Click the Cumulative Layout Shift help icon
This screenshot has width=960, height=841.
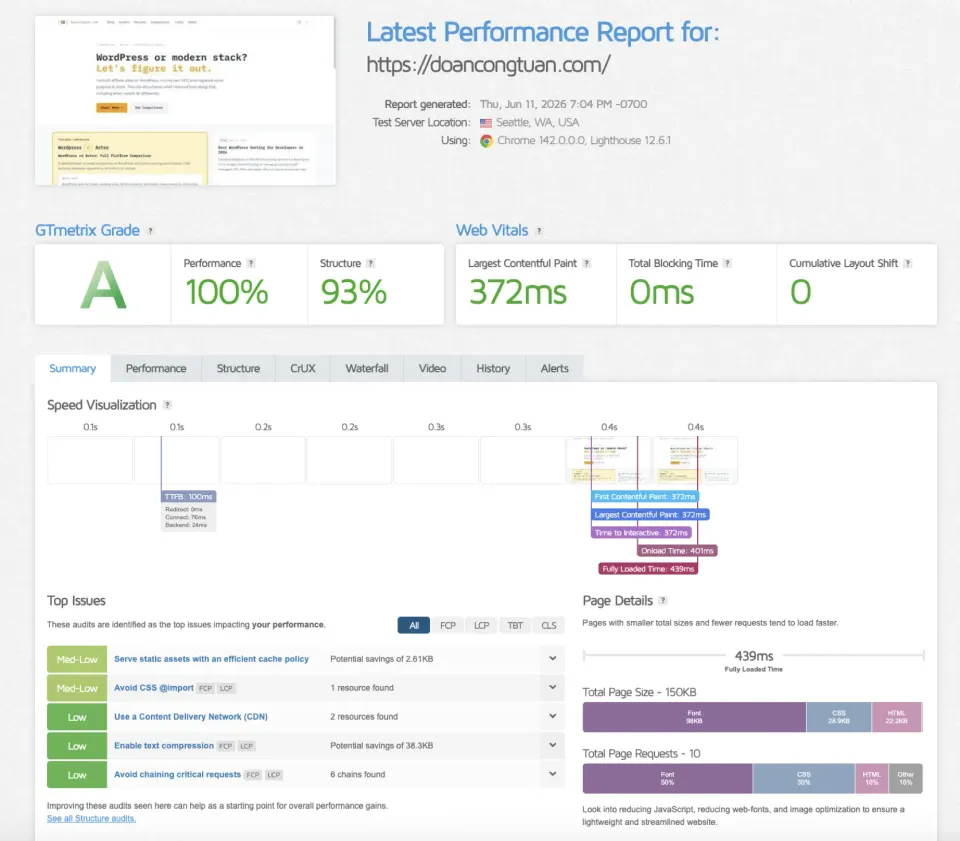pos(907,263)
